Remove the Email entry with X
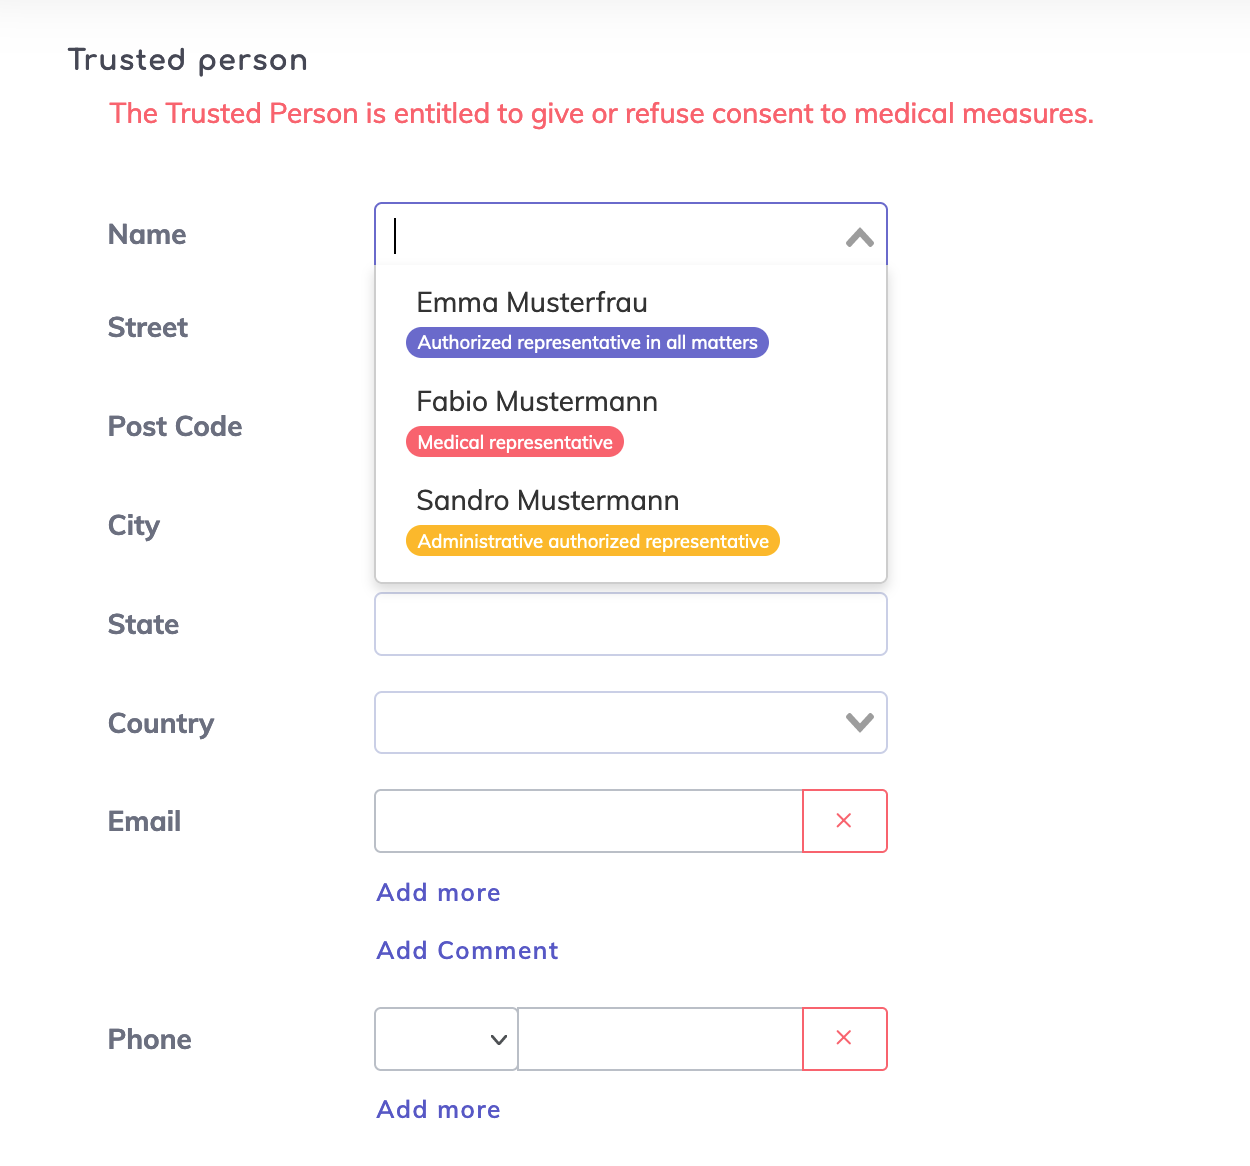The image size is (1250, 1166). point(844,821)
